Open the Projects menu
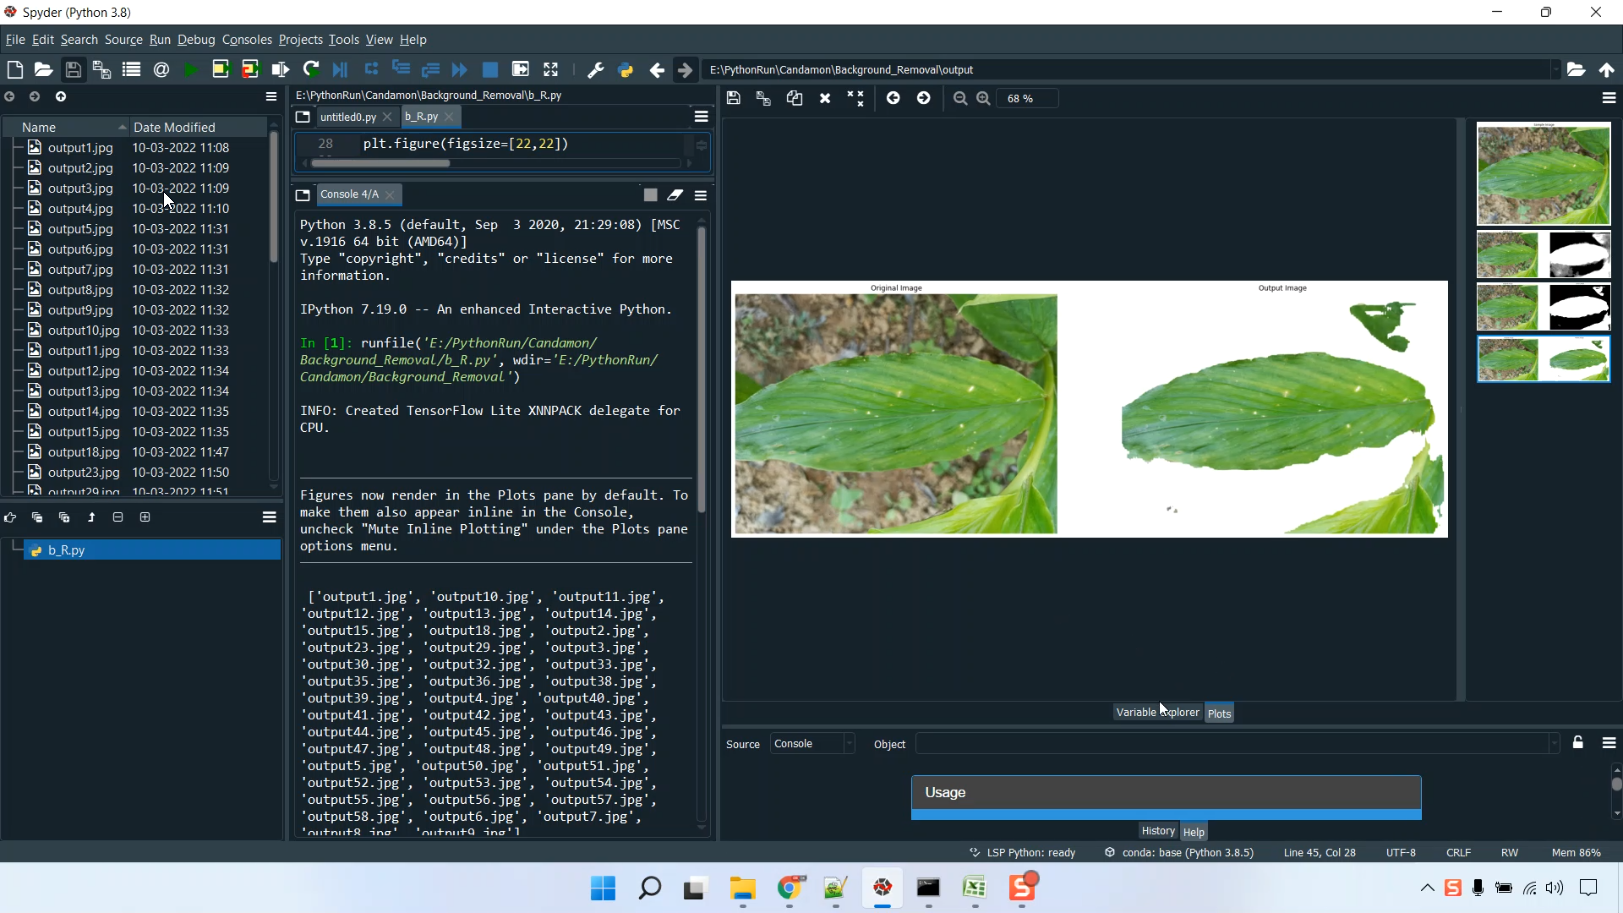The height and width of the screenshot is (913, 1623). [x=300, y=40]
